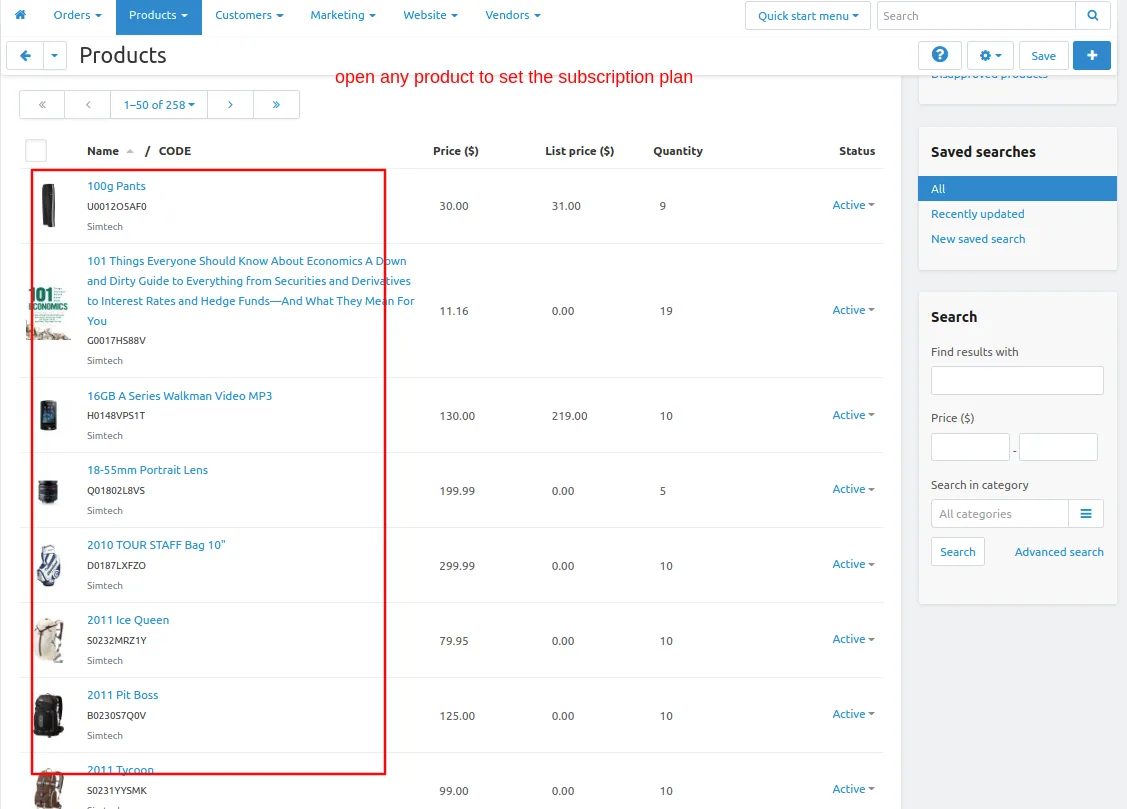
Task: Open the Marketing menu
Action: [x=343, y=15]
